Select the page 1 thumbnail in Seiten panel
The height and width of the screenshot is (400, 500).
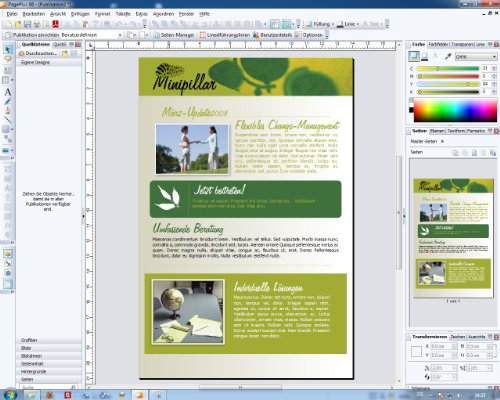(453, 238)
